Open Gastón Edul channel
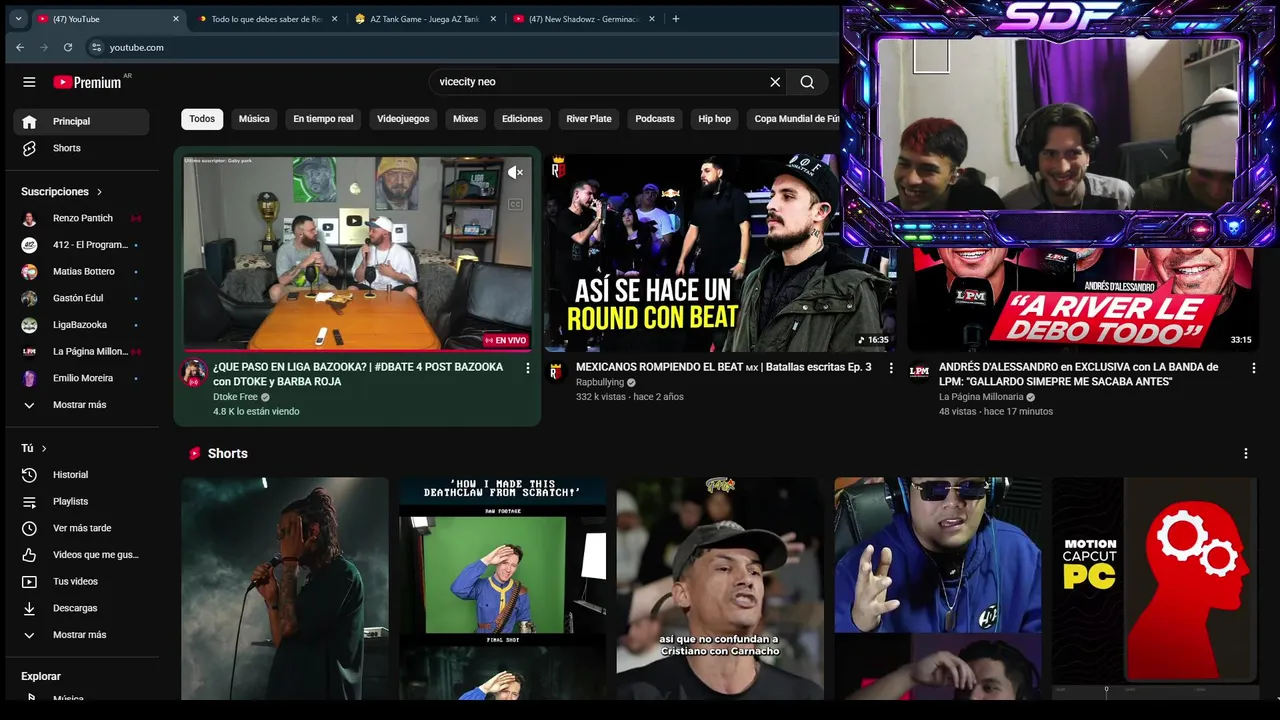 81,298
